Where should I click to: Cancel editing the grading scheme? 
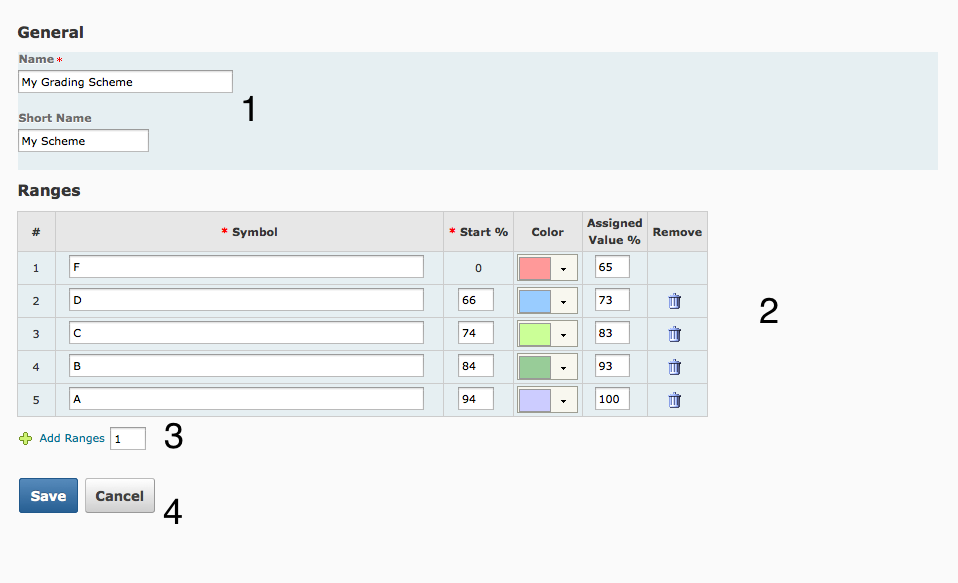coord(120,496)
